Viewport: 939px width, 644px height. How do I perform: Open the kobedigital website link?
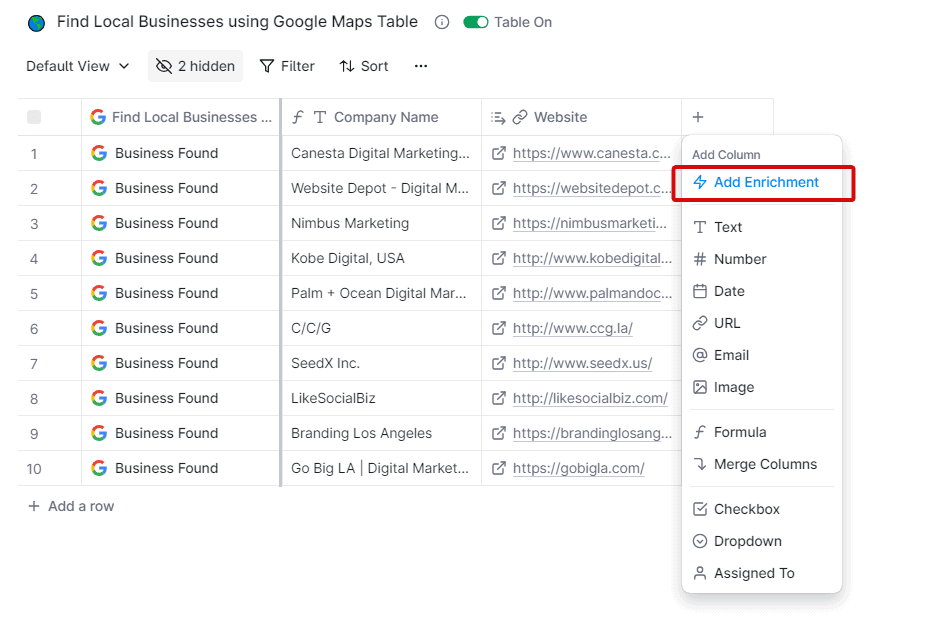[592, 258]
